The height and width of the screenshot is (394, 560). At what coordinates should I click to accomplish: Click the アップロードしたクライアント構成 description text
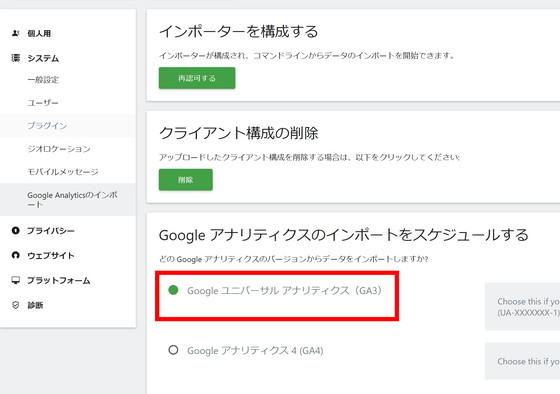[x=309, y=158]
